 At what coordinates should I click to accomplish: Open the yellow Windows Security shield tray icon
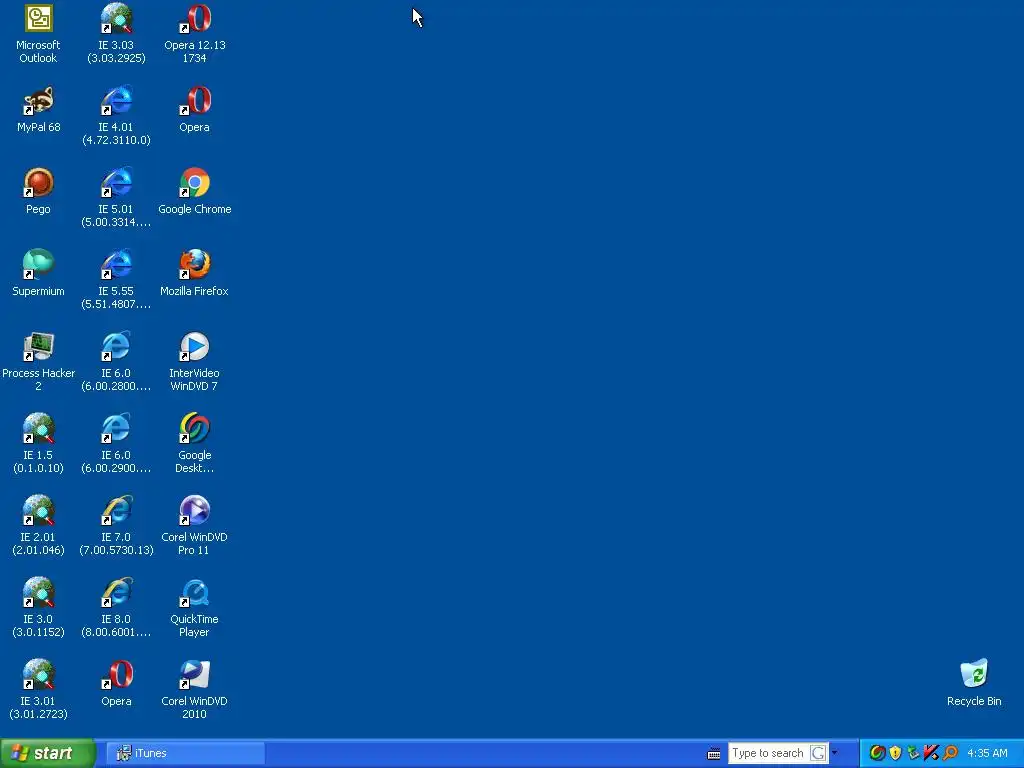click(x=895, y=753)
